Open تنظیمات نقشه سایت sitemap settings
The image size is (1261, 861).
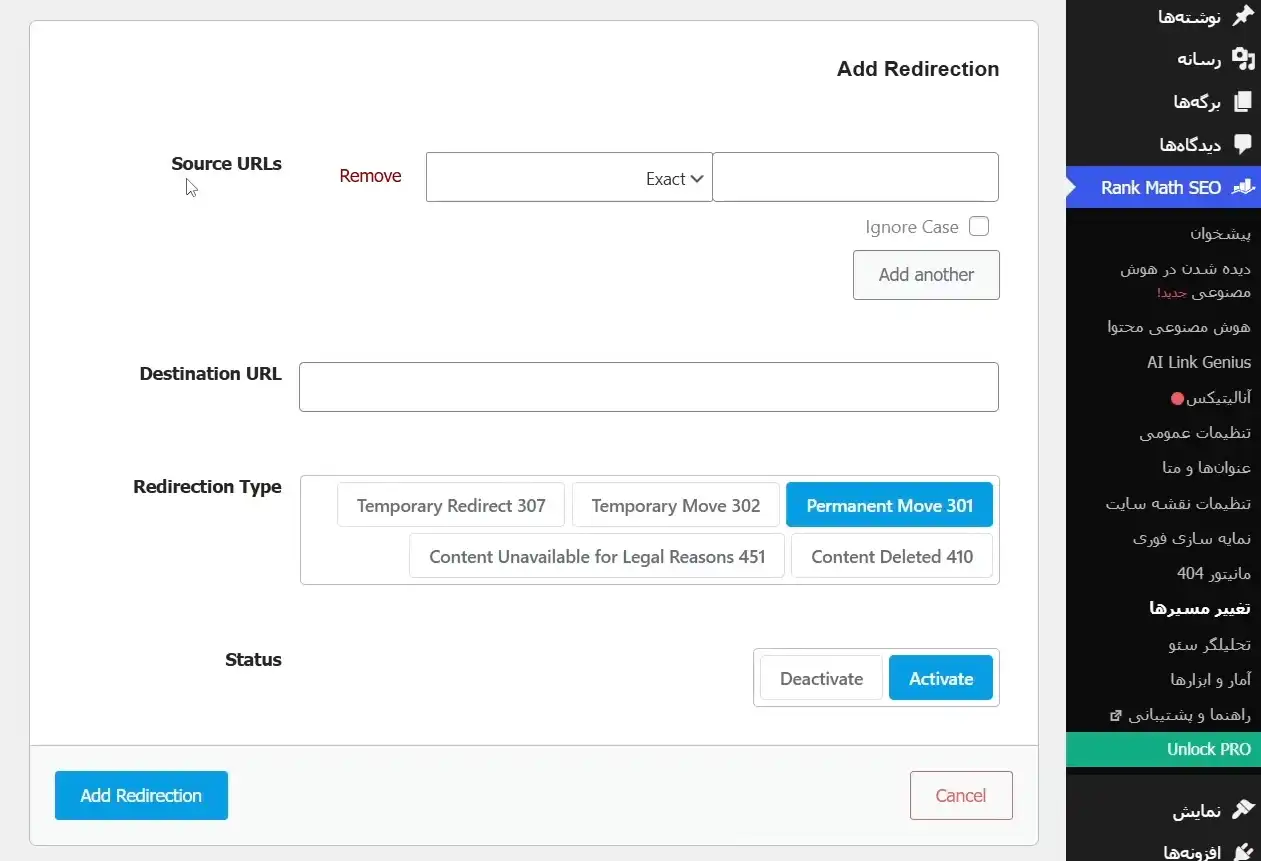[x=1178, y=503]
